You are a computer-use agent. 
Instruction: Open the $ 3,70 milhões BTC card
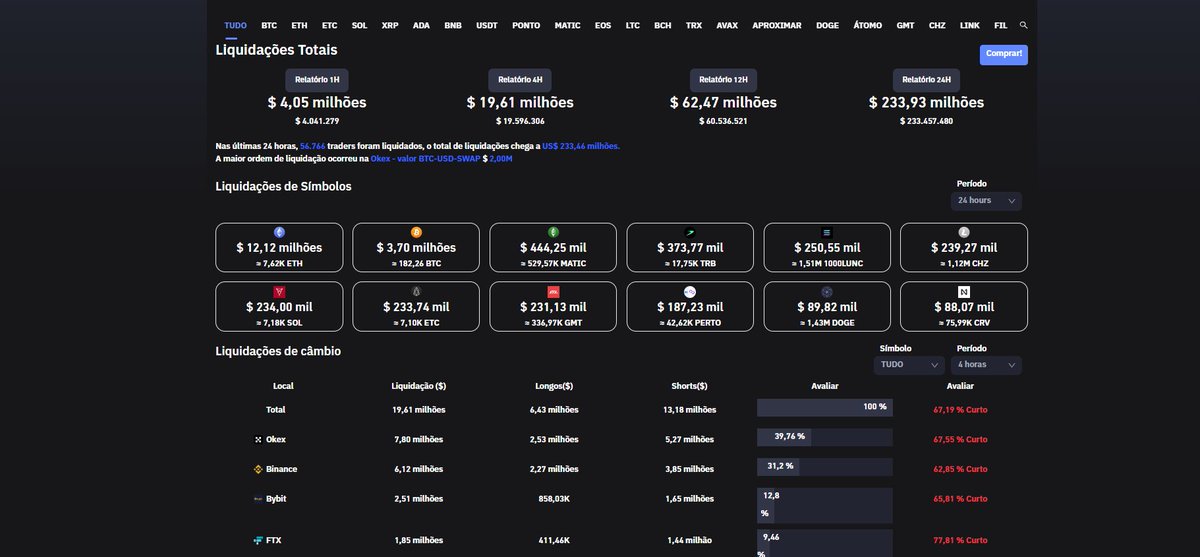[x=416, y=247]
